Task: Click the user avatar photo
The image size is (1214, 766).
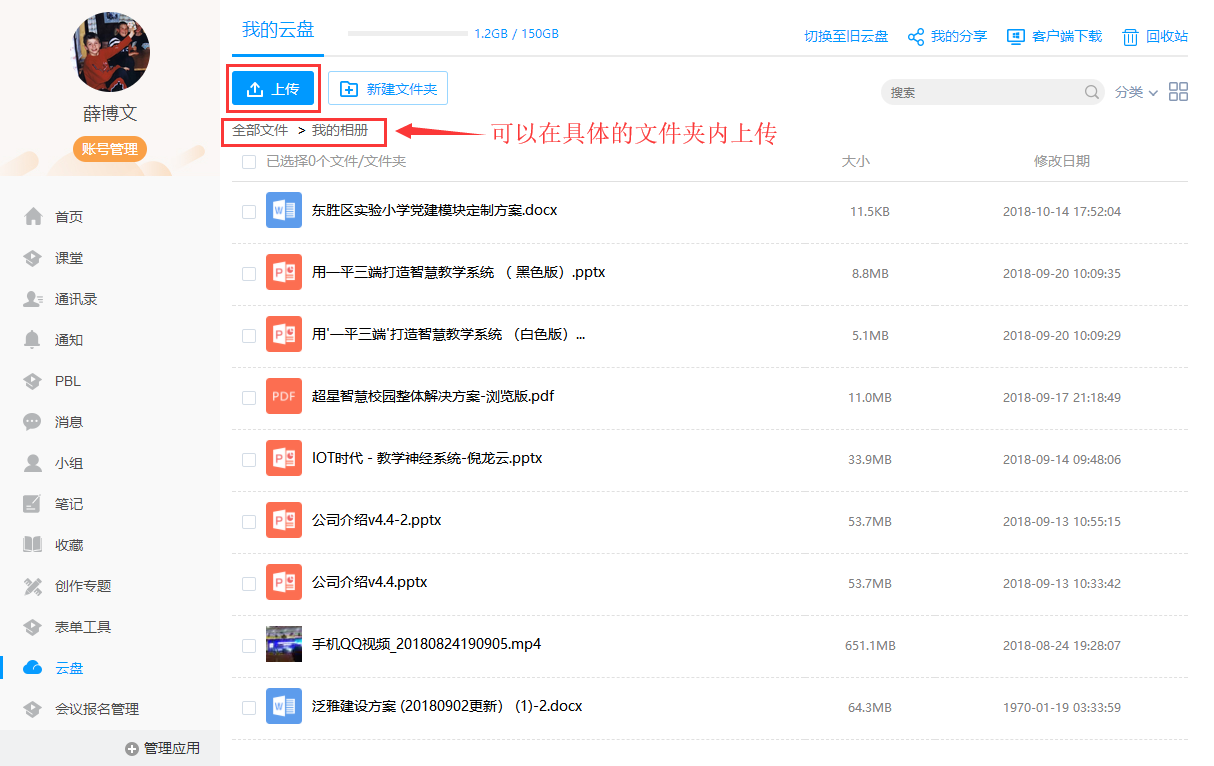Action: [110, 52]
